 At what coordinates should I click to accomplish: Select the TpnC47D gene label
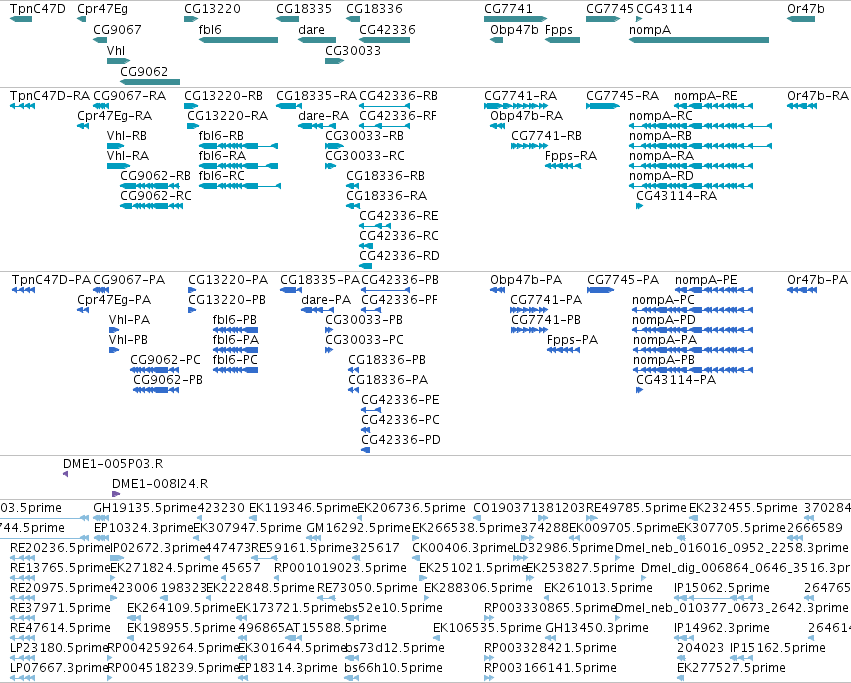[x=37, y=9]
